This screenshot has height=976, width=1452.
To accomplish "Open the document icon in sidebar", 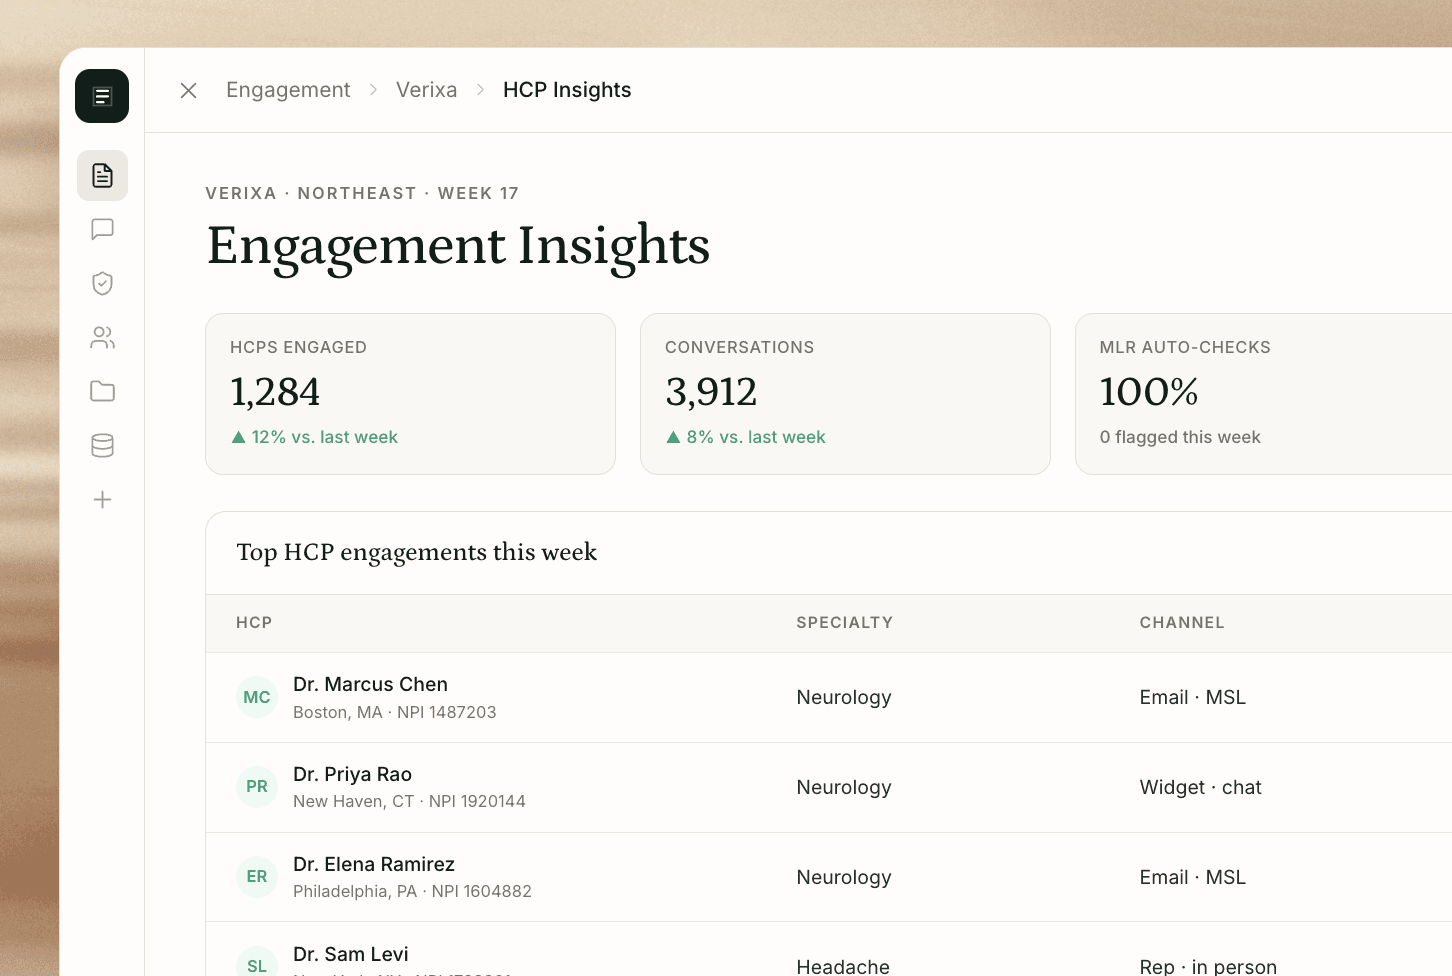I will click(102, 176).
